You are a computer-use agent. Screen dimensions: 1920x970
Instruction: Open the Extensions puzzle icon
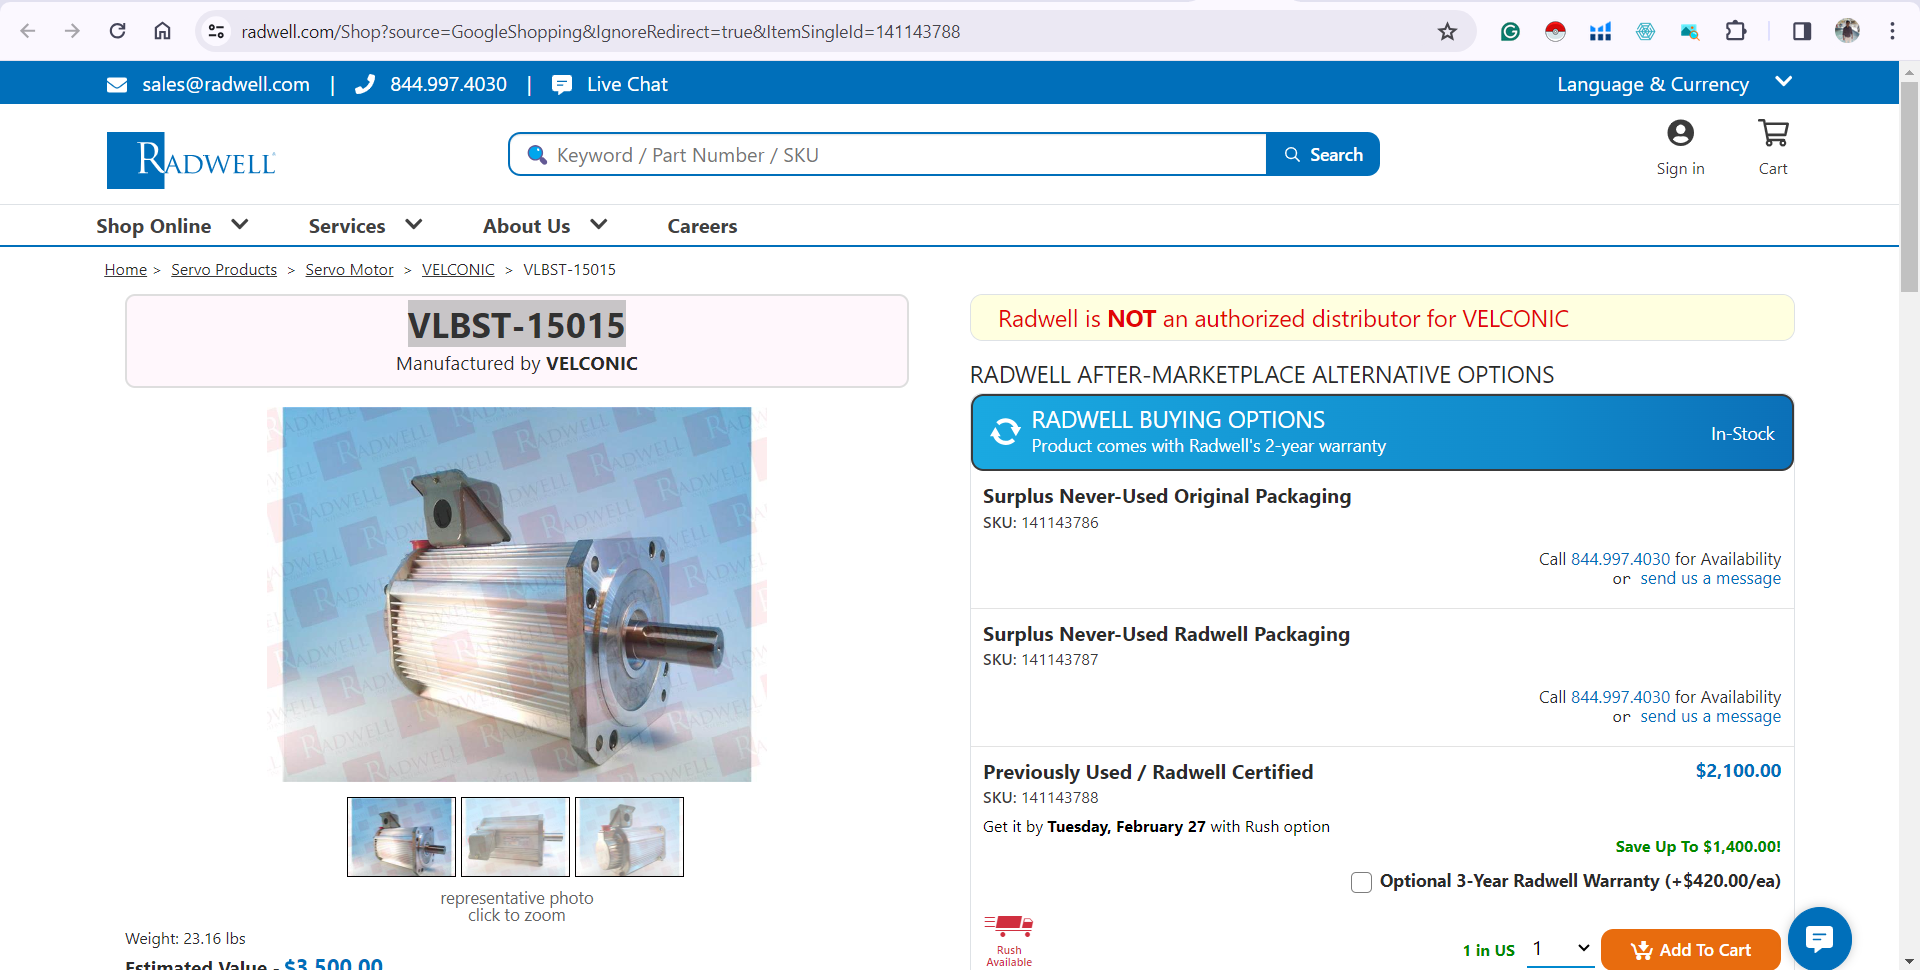coord(1736,31)
